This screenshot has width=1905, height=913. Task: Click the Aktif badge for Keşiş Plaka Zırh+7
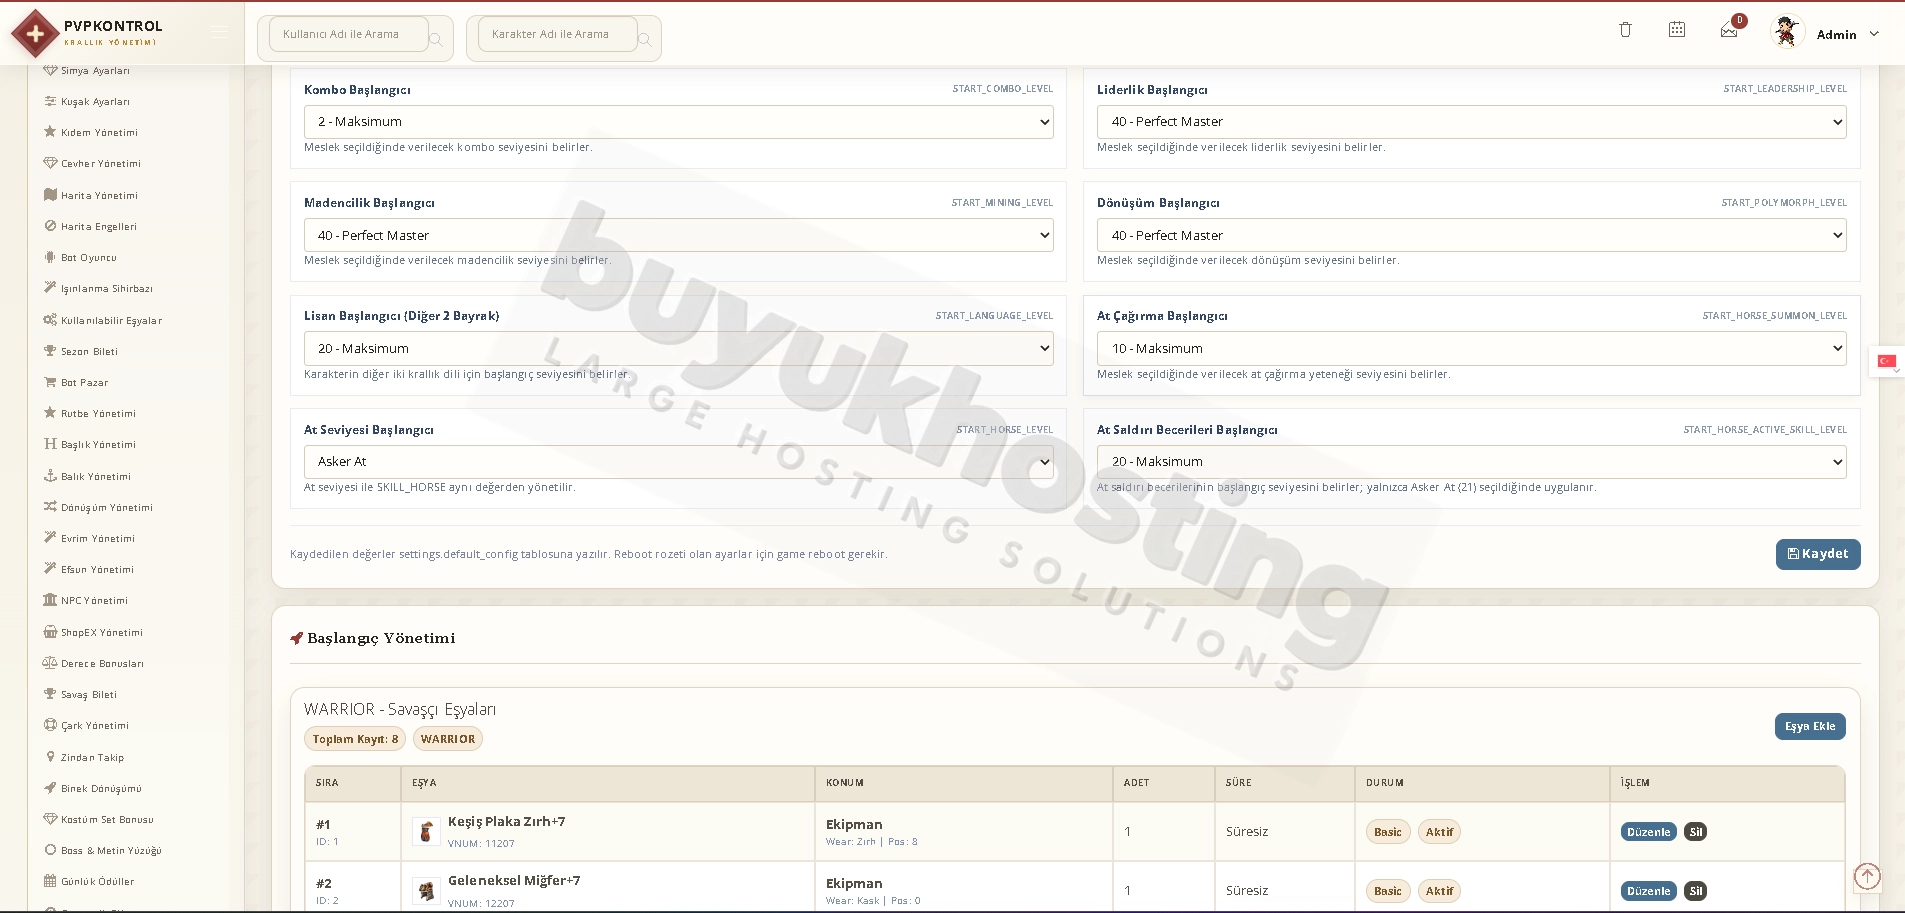pyautogui.click(x=1439, y=832)
